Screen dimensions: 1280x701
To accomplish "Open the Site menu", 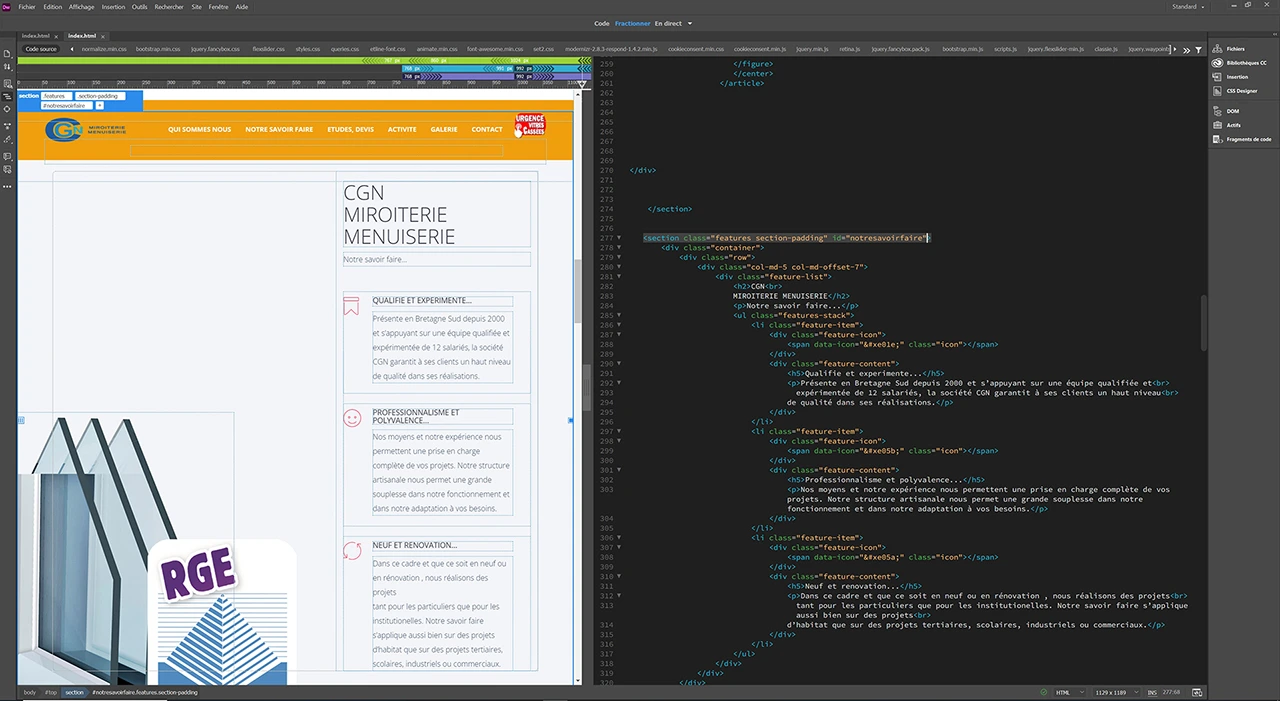I will click(196, 6).
